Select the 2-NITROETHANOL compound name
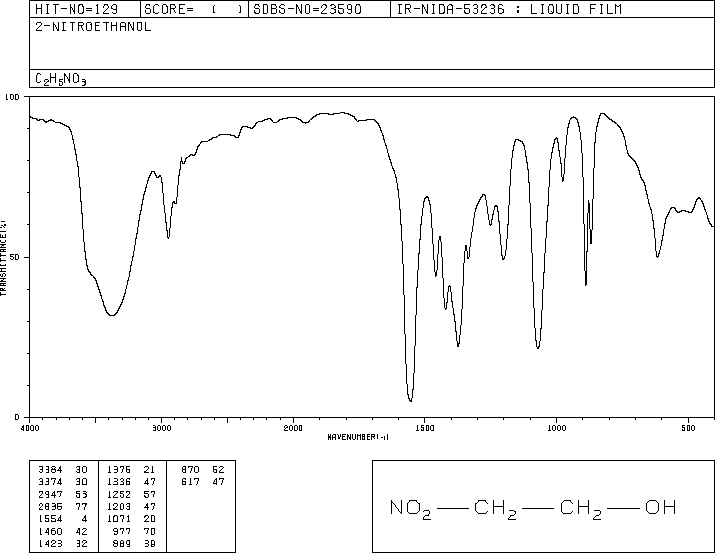This screenshot has height=553, width=715. coord(93,27)
